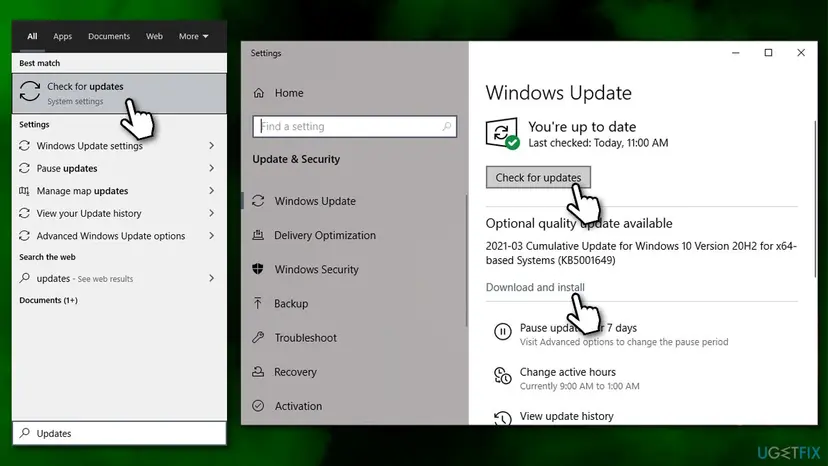Screen dimensions: 828x466
Task: Click the Settings sidebar scrollbar
Action: [x=466, y=260]
